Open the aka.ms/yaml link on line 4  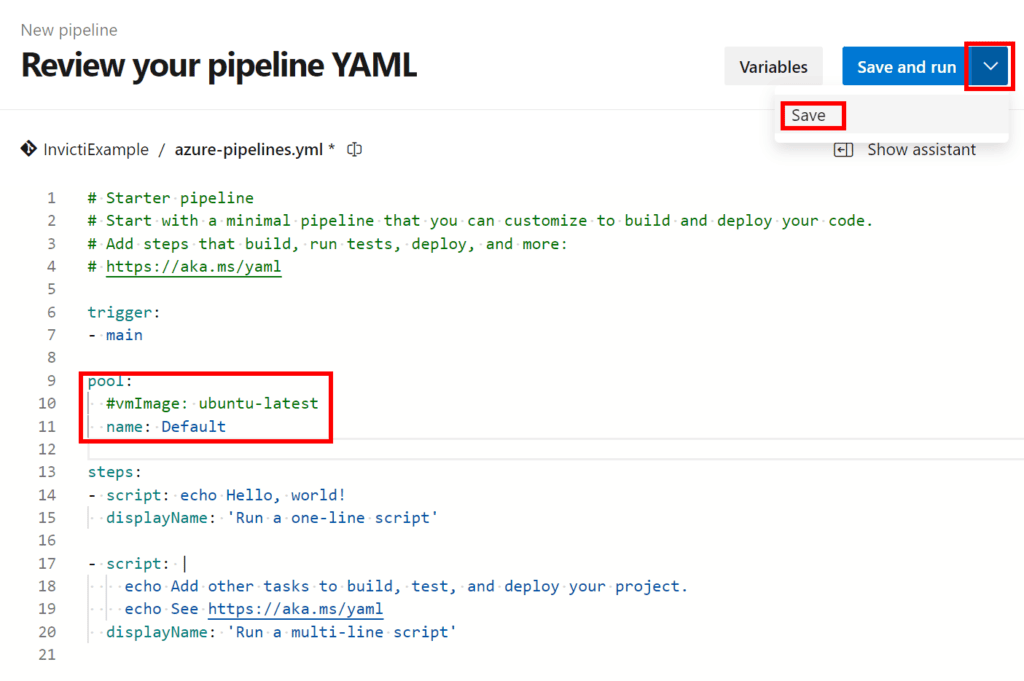coord(193,267)
